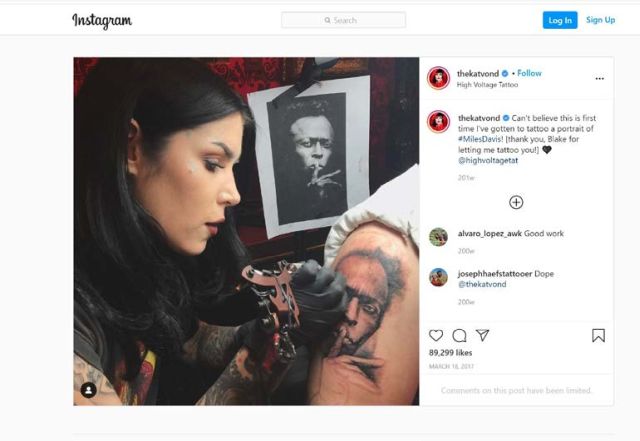Open the Sign Up link
Viewport: 640px width, 441px height.
tap(600, 20)
